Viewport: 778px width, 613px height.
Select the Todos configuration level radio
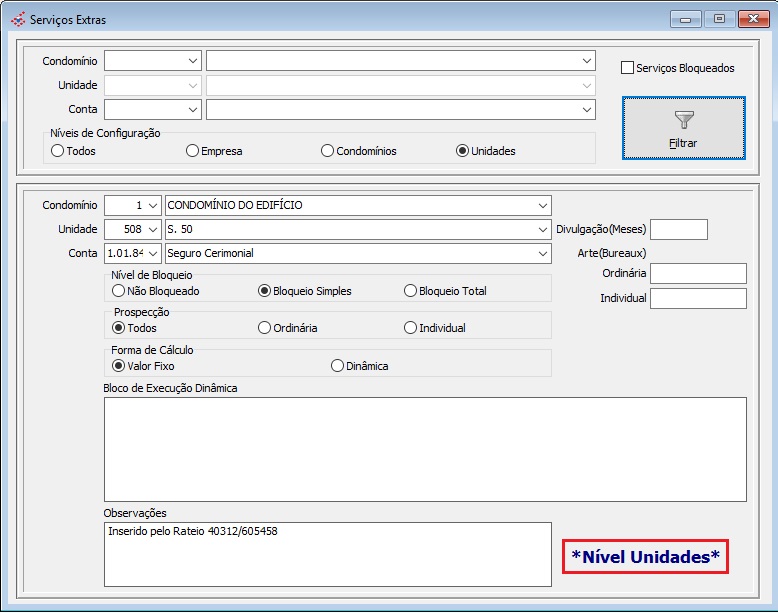coord(58,151)
